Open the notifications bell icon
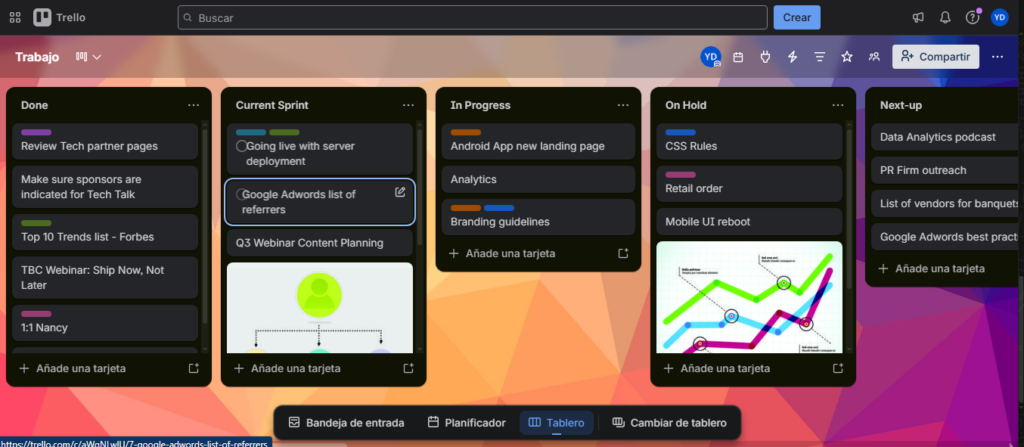The height and width of the screenshot is (447, 1024). click(x=945, y=18)
